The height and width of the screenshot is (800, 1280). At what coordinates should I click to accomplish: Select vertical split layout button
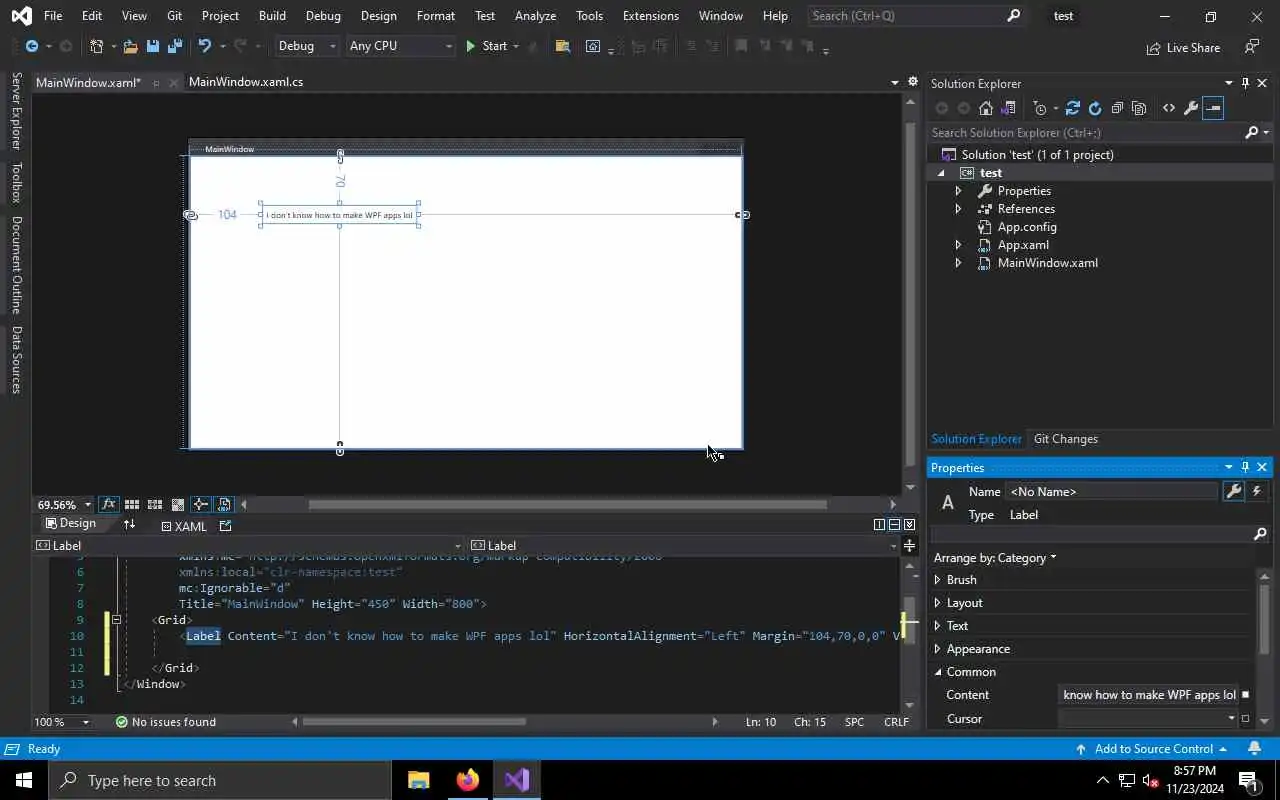[879, 524]
